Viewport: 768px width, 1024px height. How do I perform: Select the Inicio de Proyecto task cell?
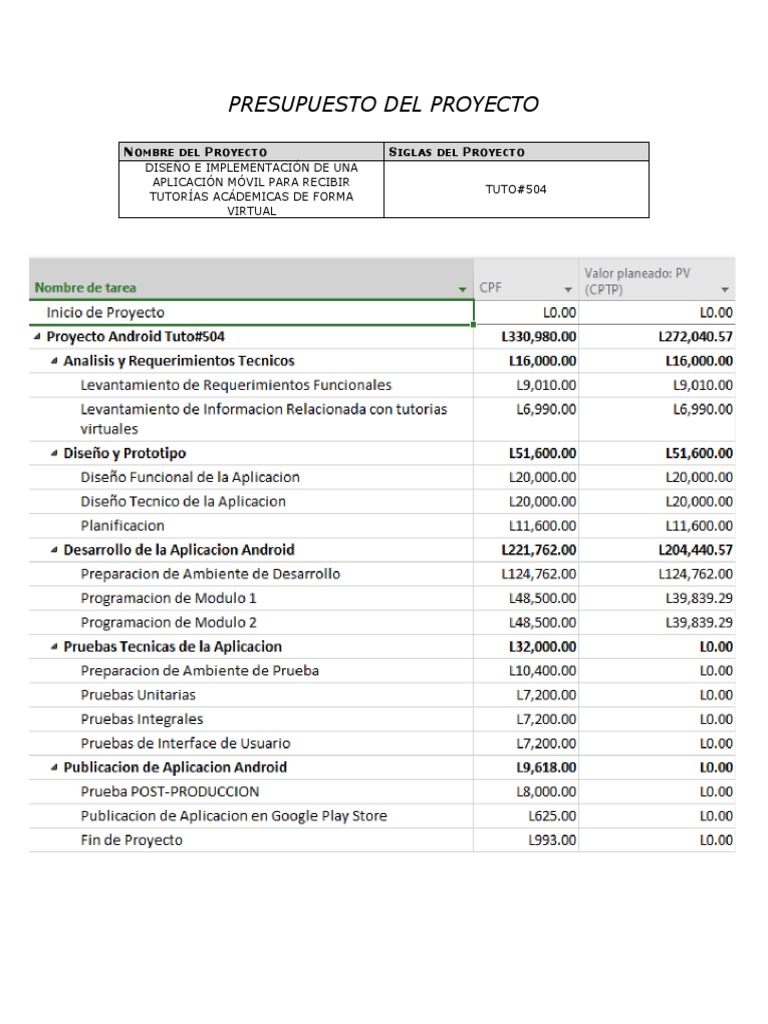[251, 312]
